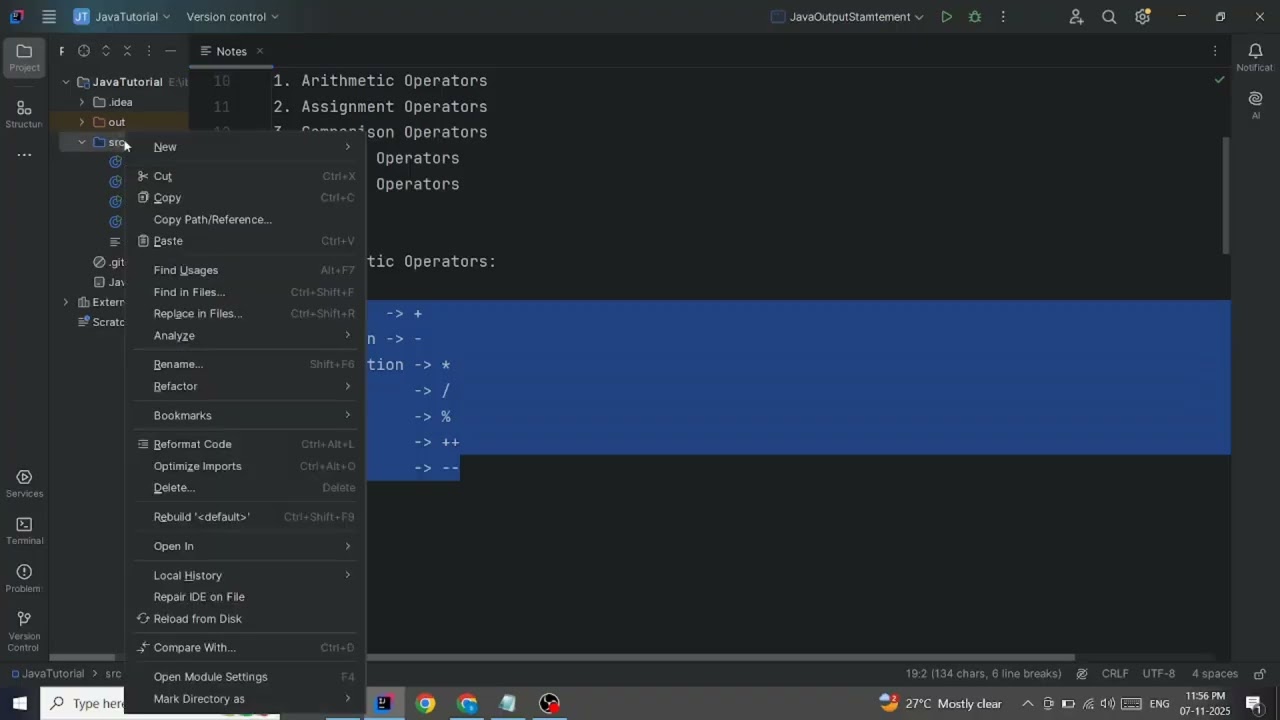
Task: Open the Services tool window
Action: pyautogui.click(x=24, y=484)
